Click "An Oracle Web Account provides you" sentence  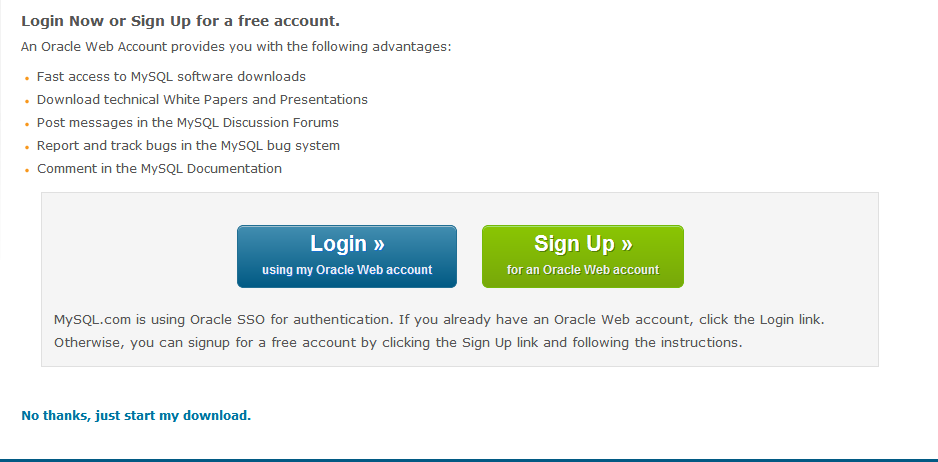tap(236, 47)
